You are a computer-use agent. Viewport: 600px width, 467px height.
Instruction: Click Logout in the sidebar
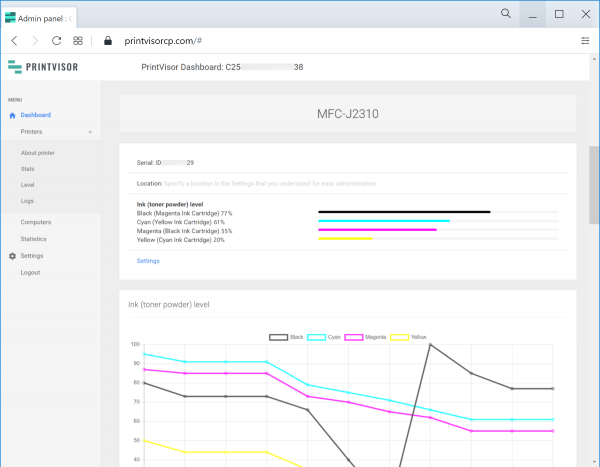click(x=30, y=272)
